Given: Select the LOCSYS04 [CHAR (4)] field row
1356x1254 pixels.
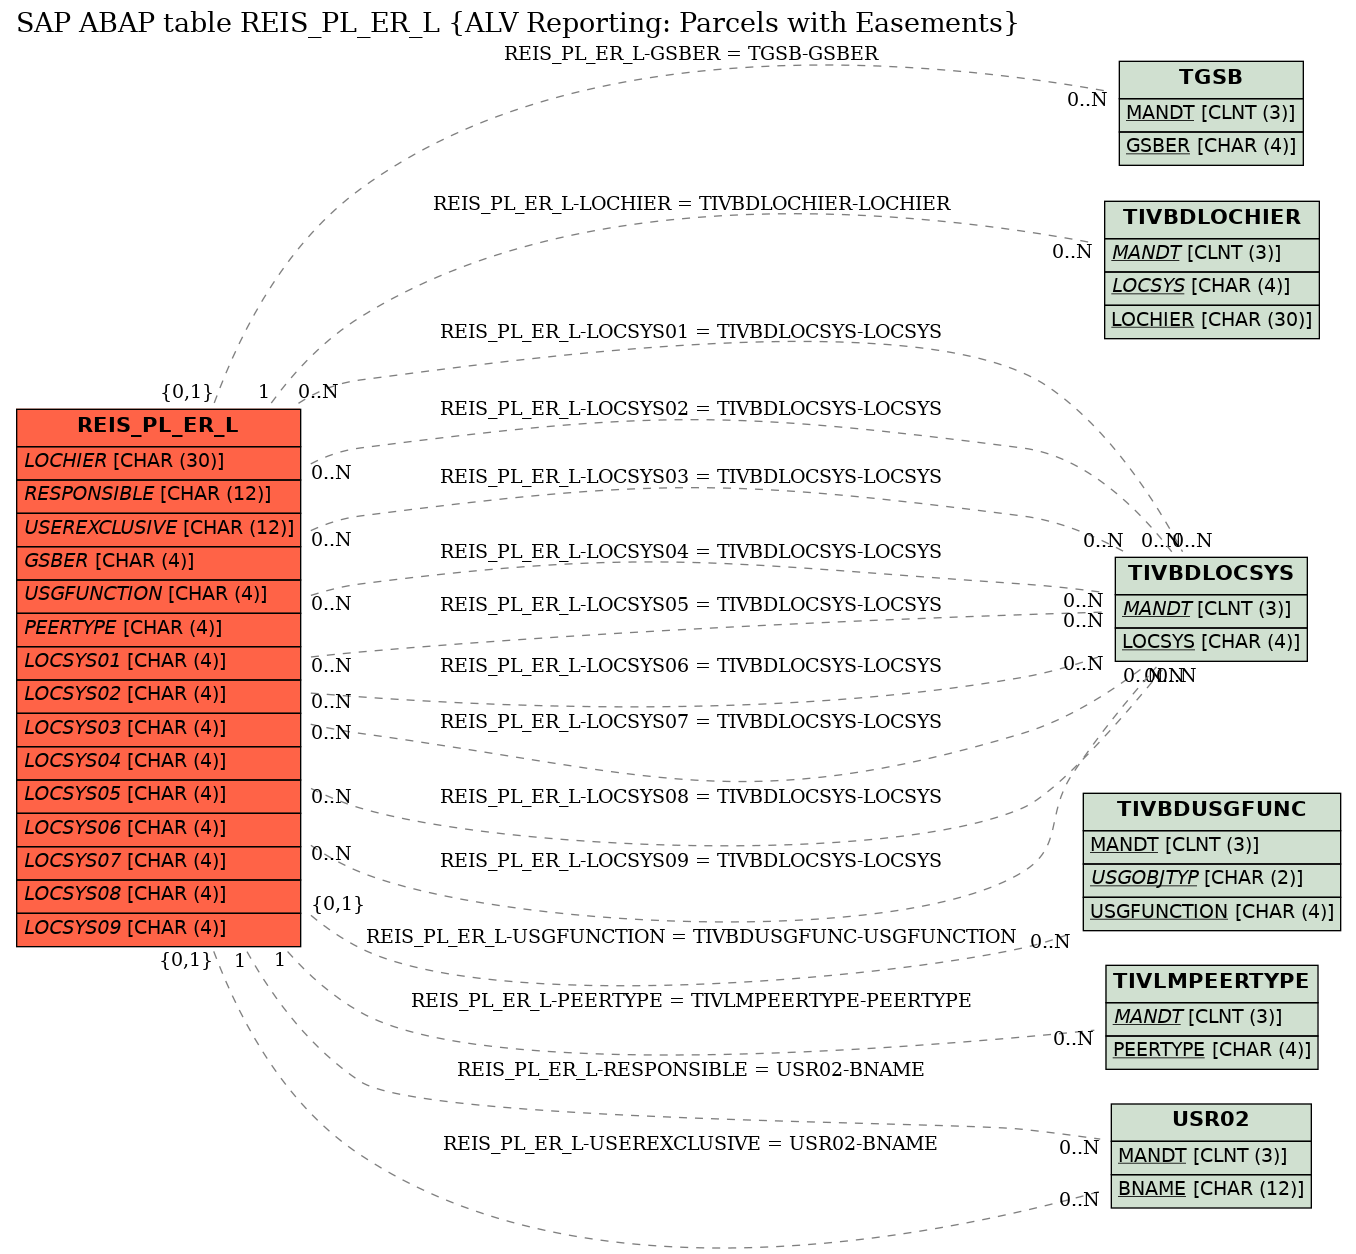Looking at the screenshot, I should (158, 762).
